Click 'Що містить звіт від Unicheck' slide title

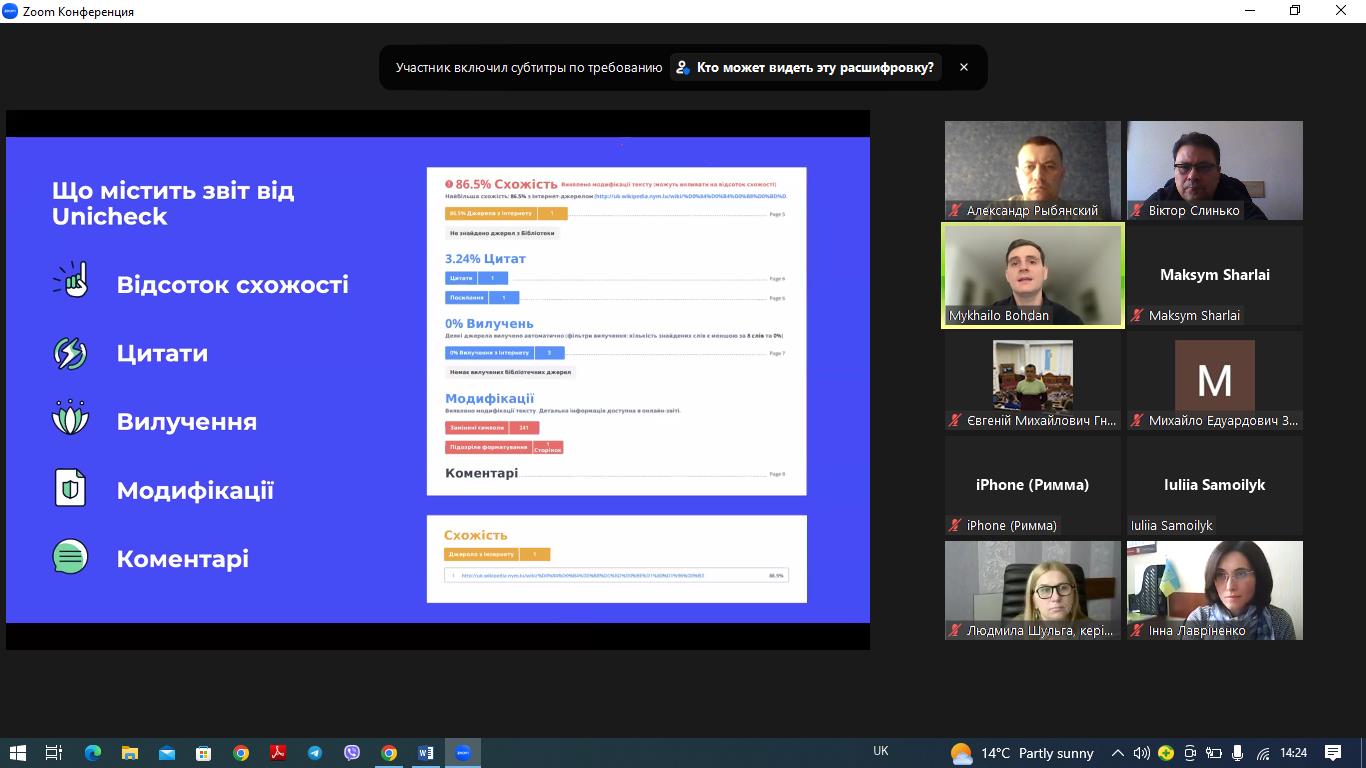pyautogui.click(x=173, y=203)
